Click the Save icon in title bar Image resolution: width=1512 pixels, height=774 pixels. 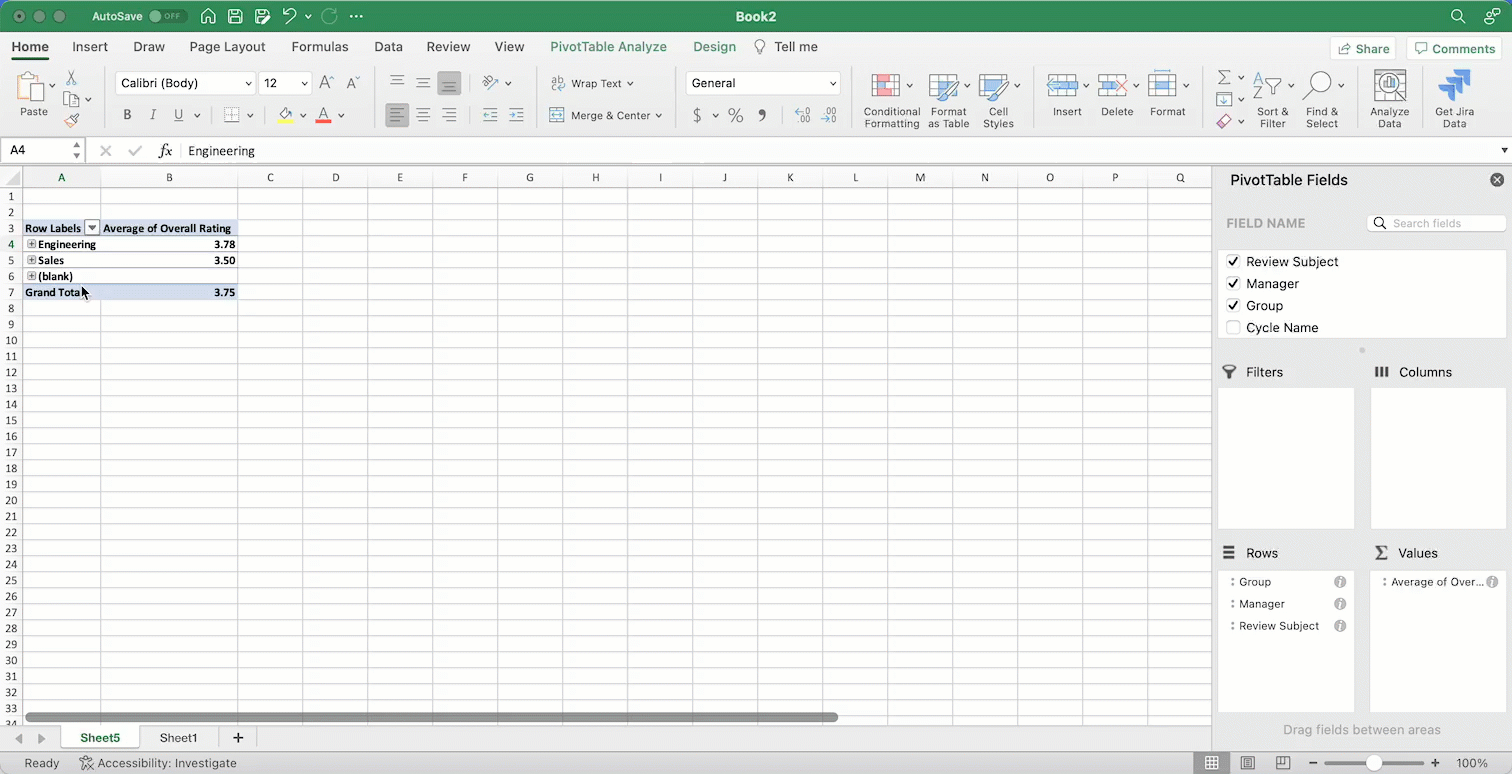235,16
